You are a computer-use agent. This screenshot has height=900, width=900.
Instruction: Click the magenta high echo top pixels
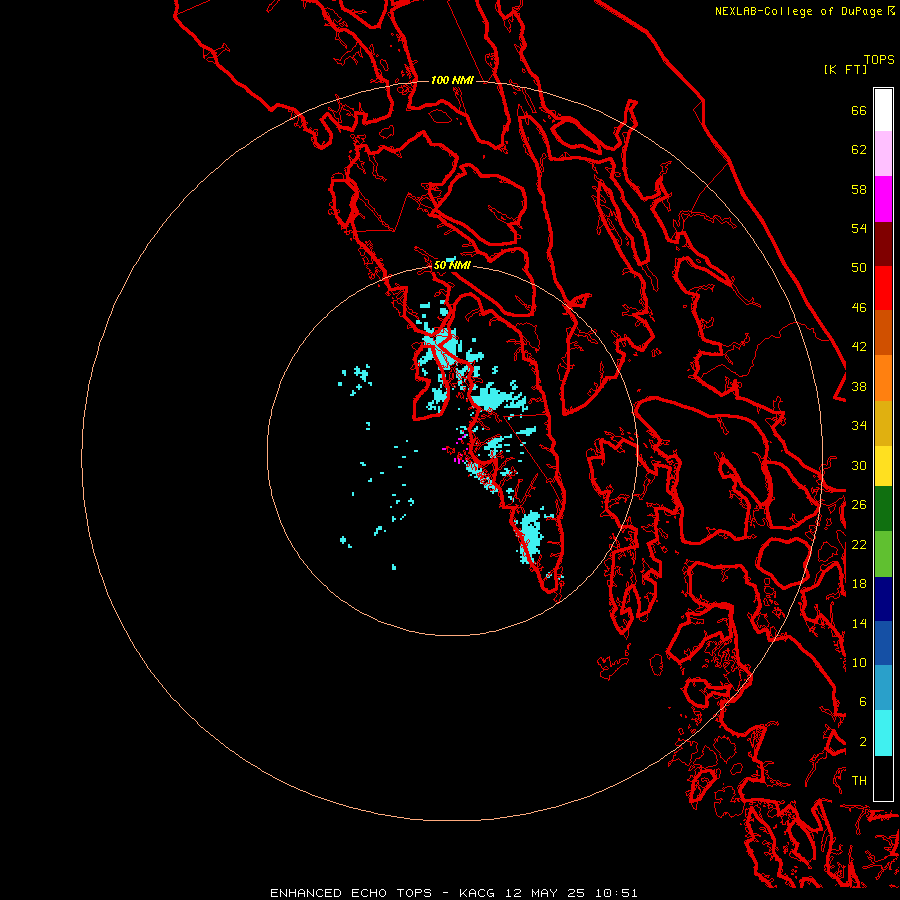pyautogui.click(x=456, y=449)
